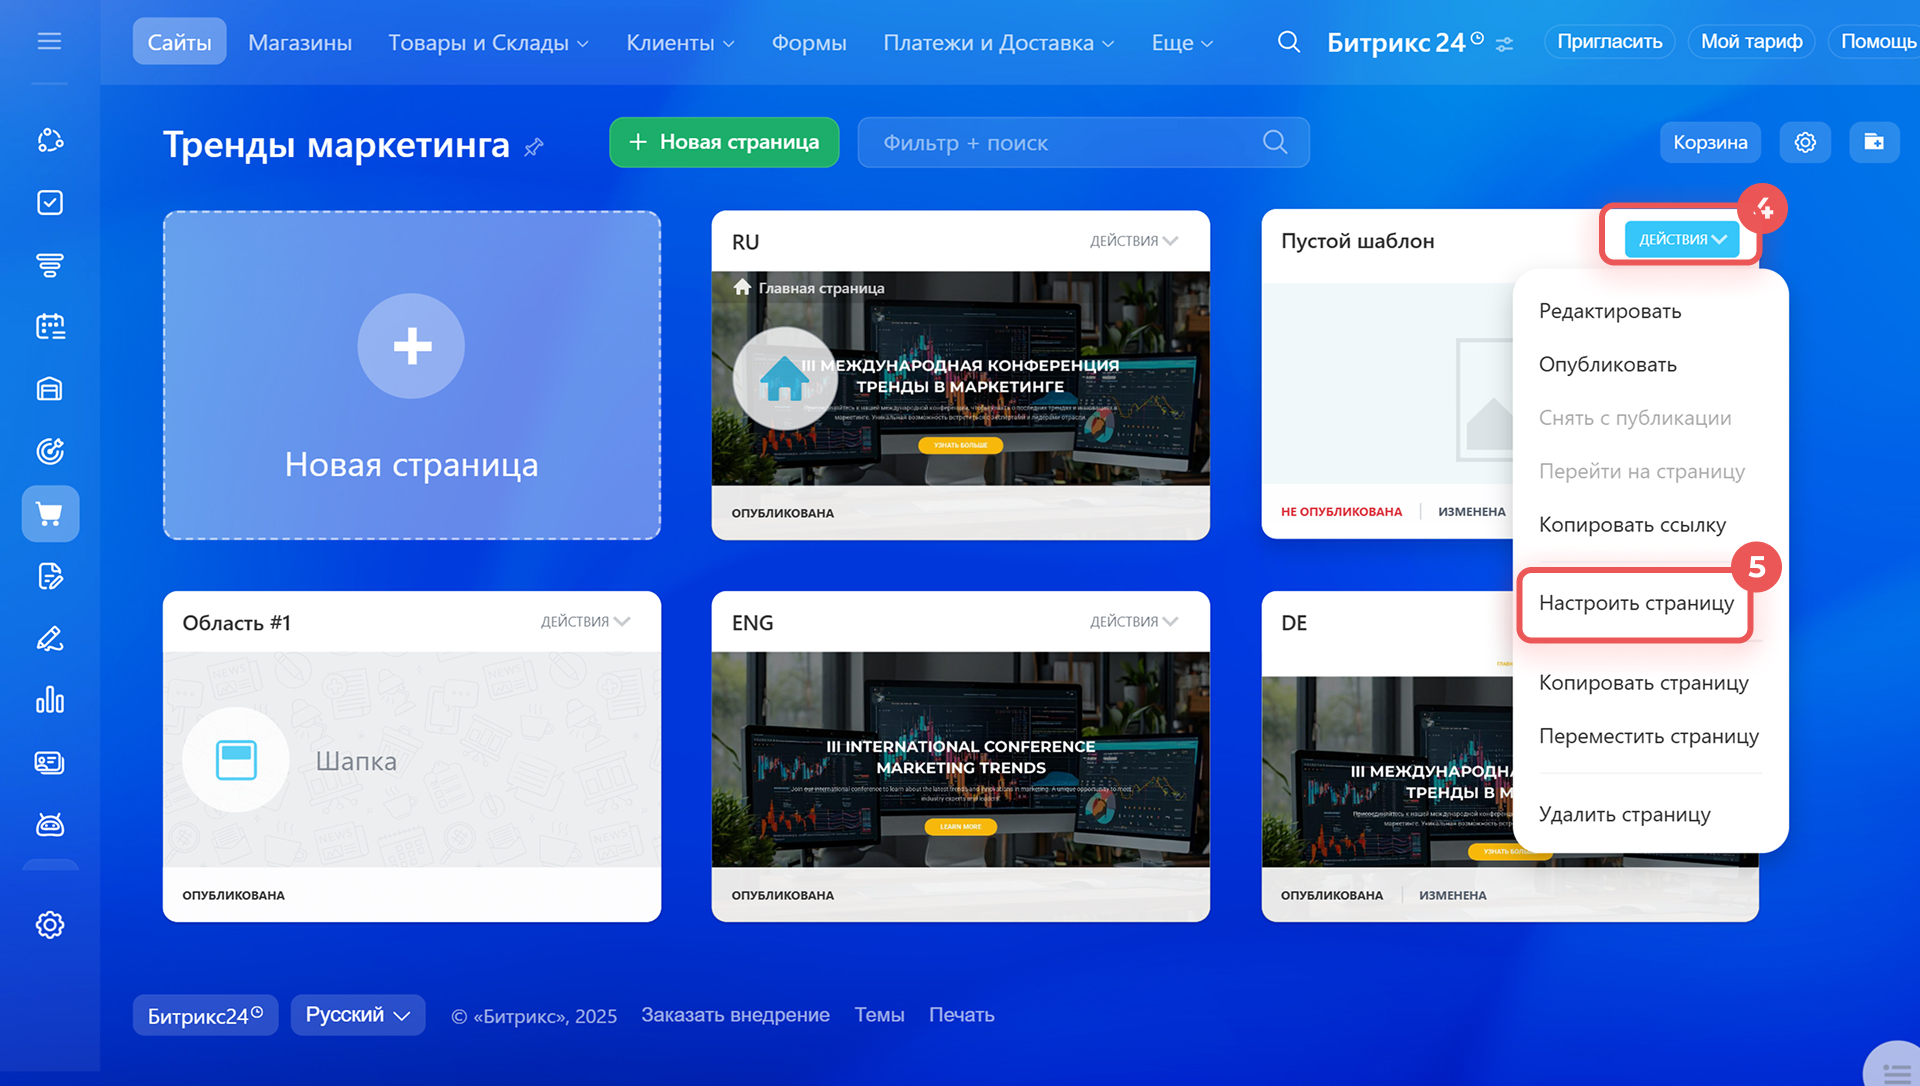This screenshot has width=1920, height=1086.
Task: Expand ДЕЙСТВИЯ menu on RU page card
Action: pyautogui.click(x=1134, y=241)
